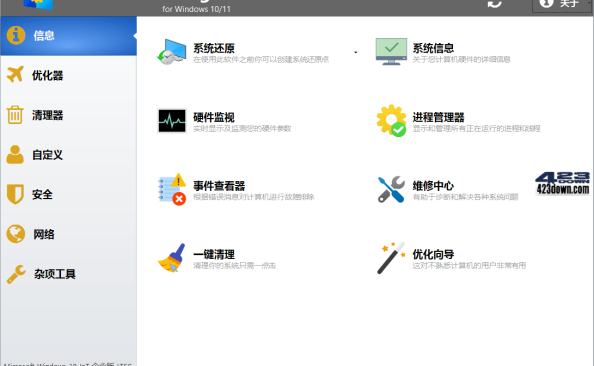
Task: Open 进程管理器 via its title
Action: tap(438, 117)
